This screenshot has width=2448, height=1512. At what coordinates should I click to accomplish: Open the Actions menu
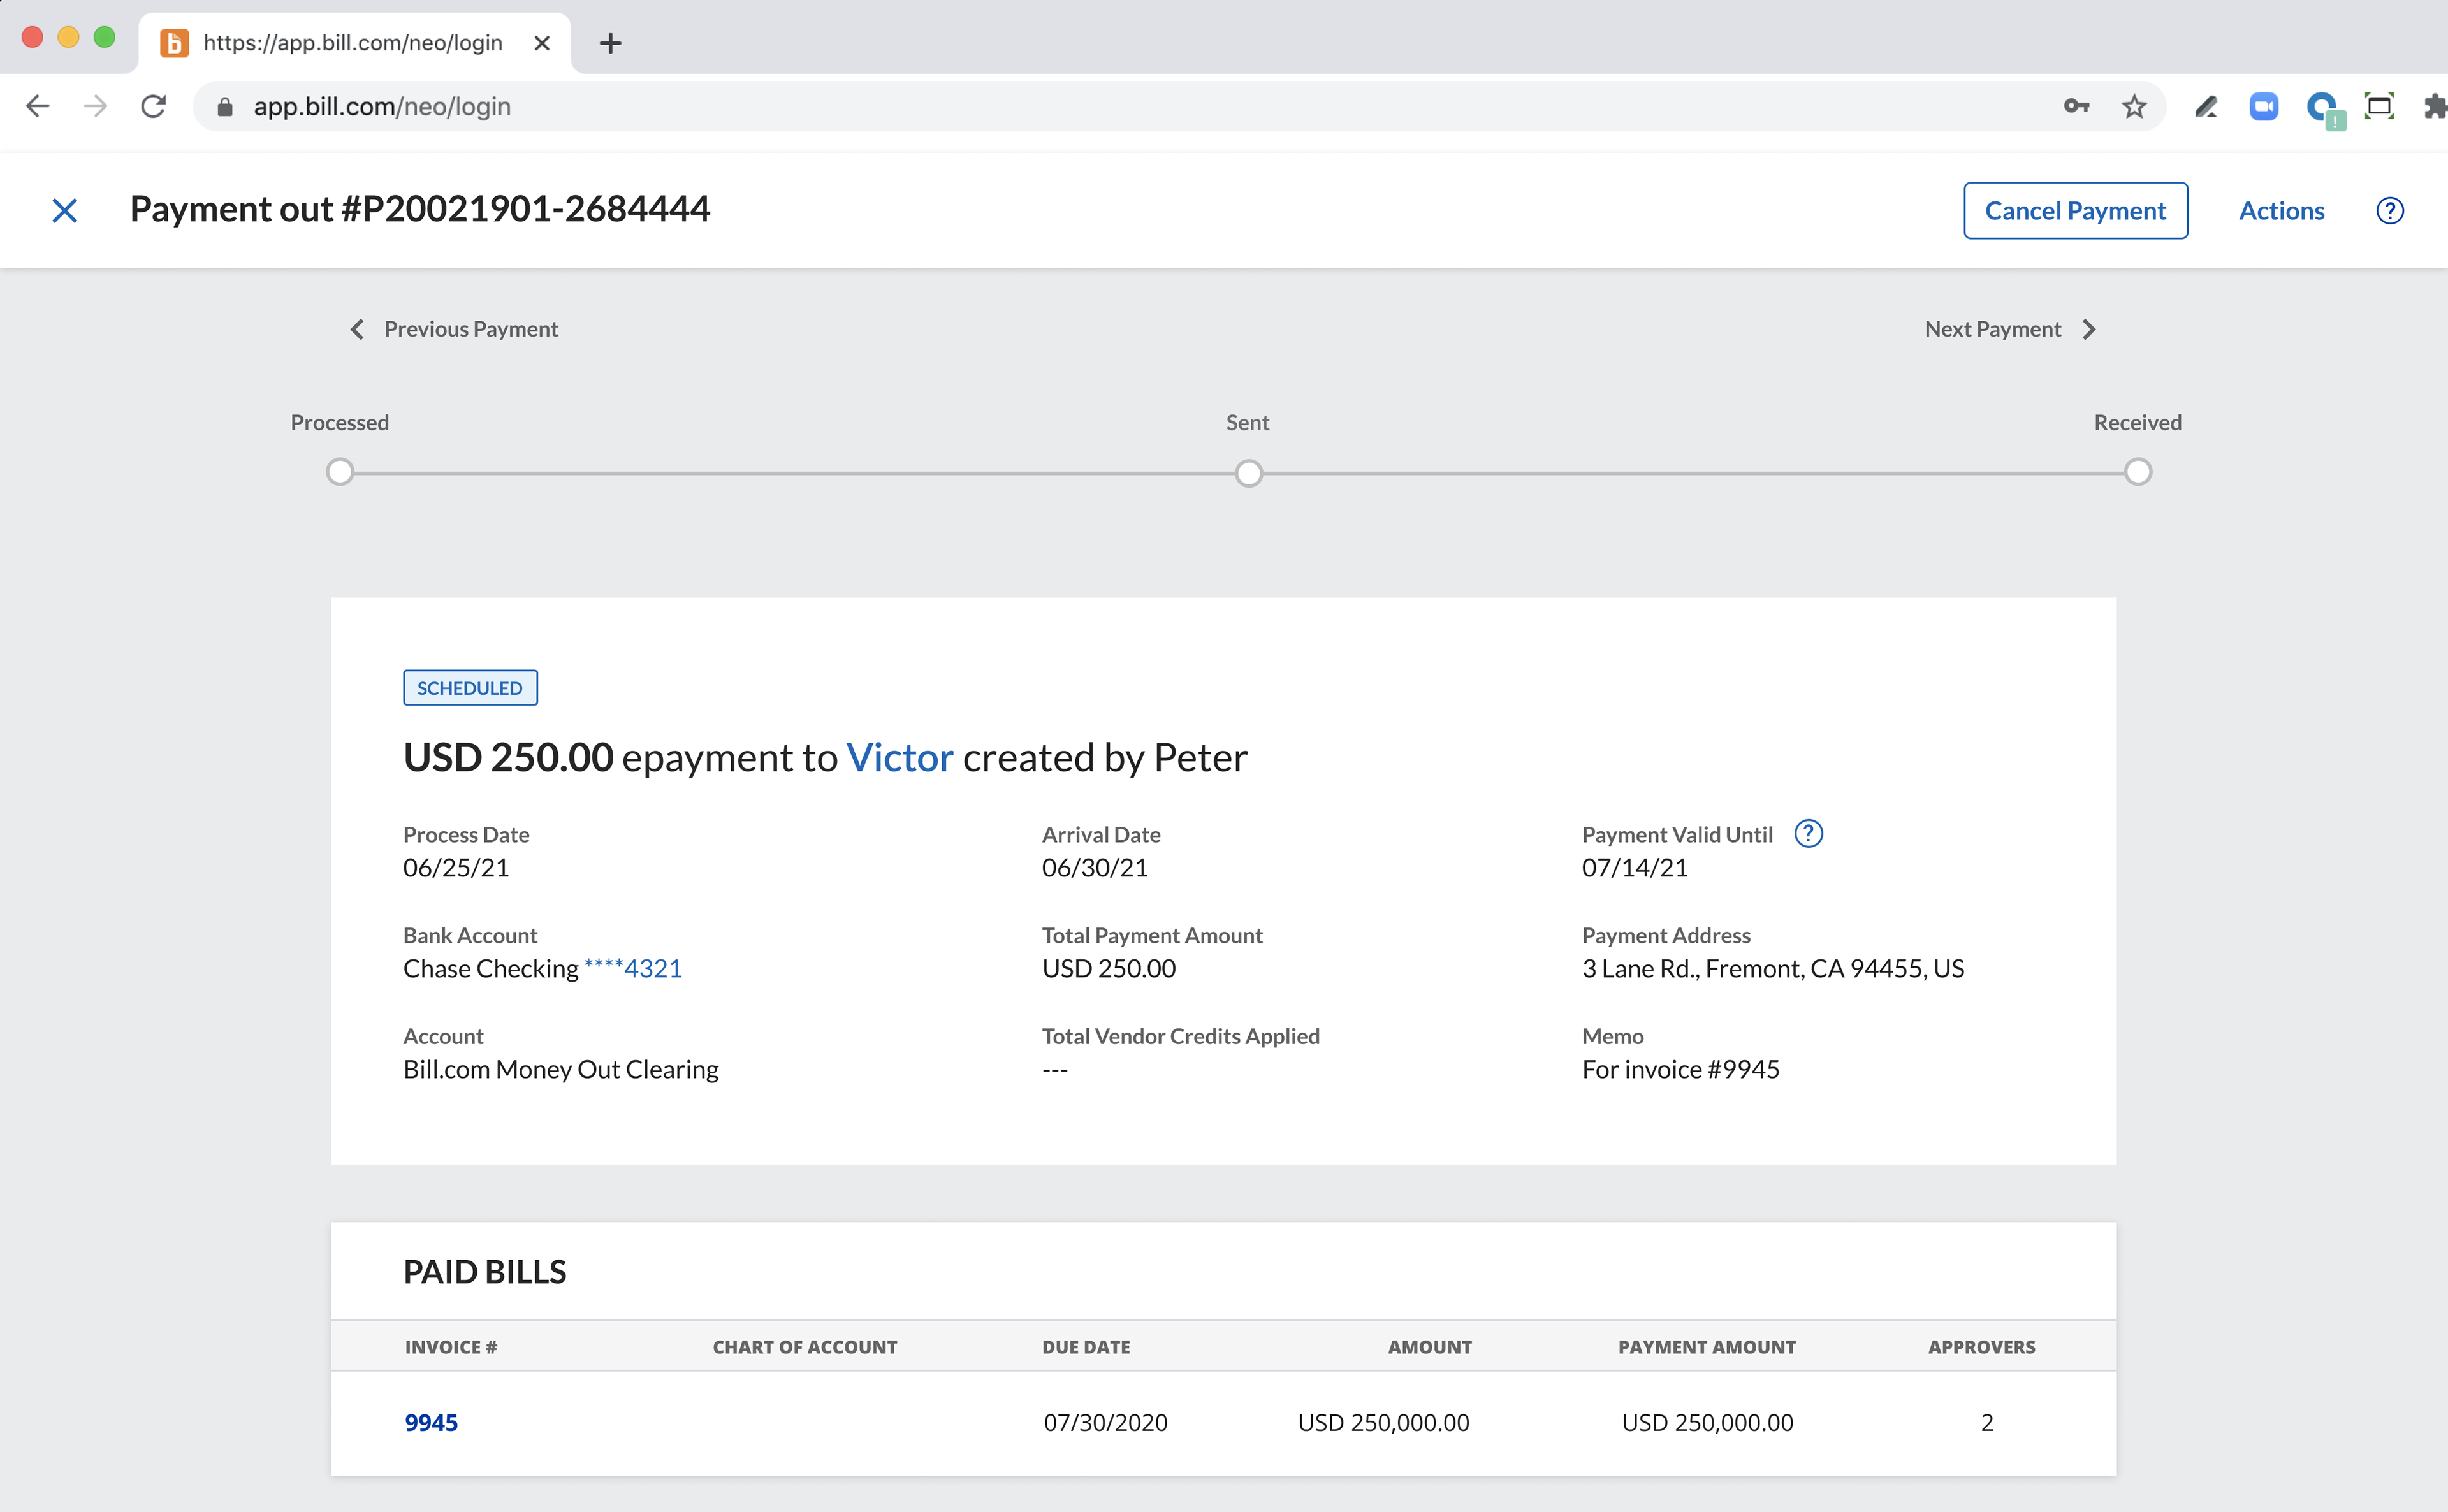pyautogui.click(x=2281, y=211)
